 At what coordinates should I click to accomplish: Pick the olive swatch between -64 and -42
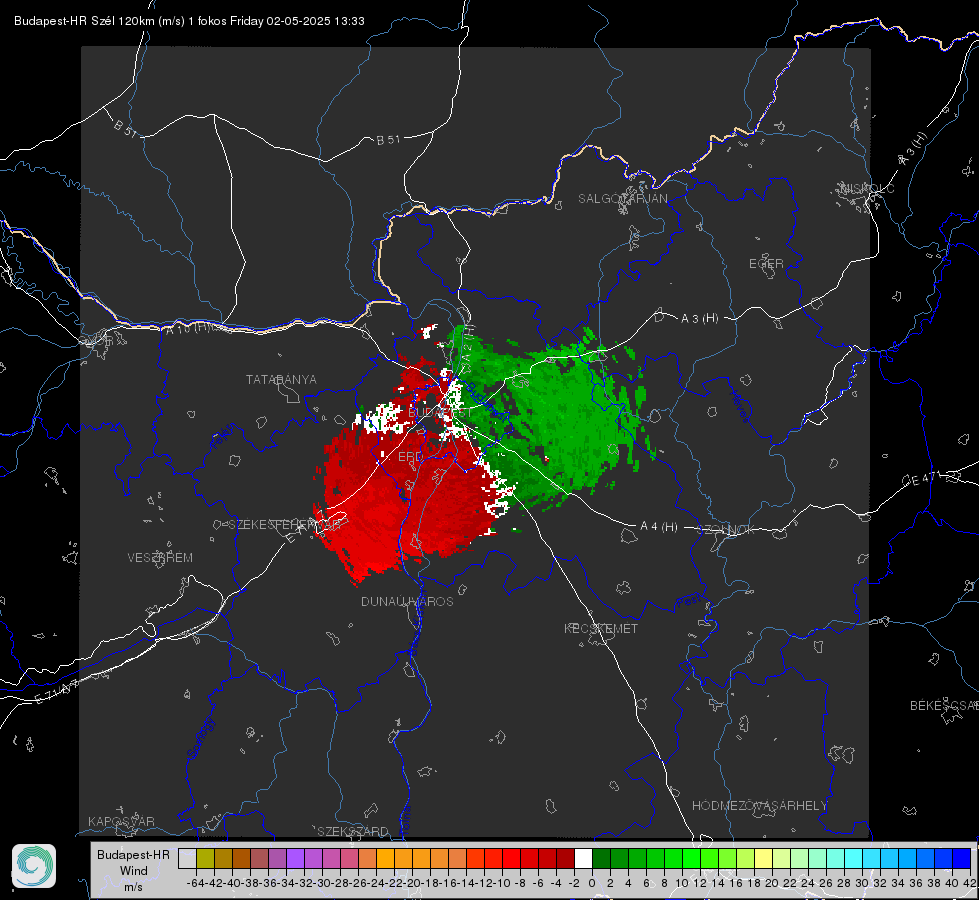[205, 858]
